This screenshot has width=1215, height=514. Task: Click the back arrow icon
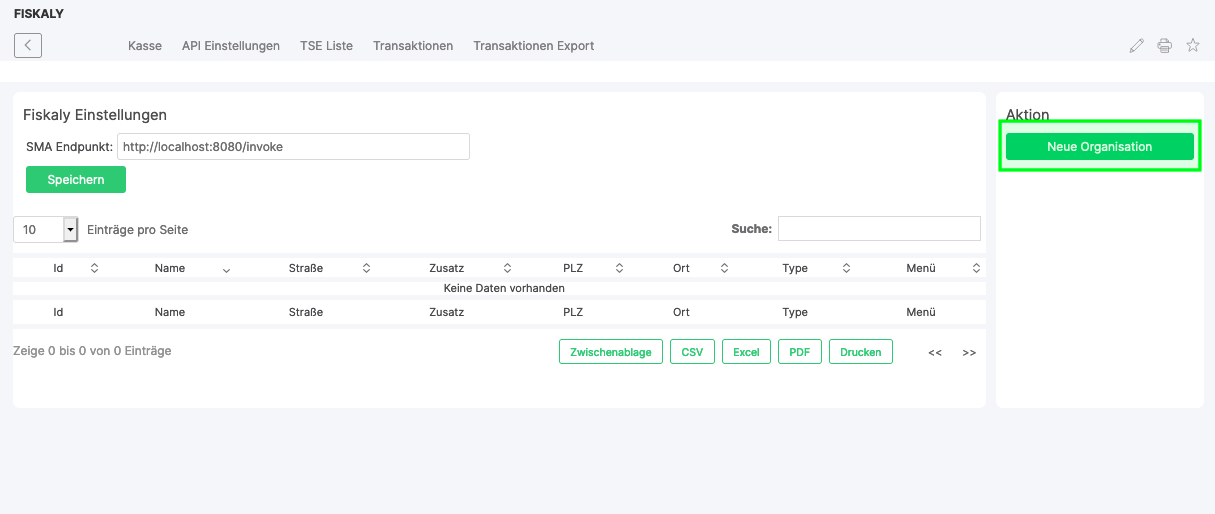coord(28,45)
